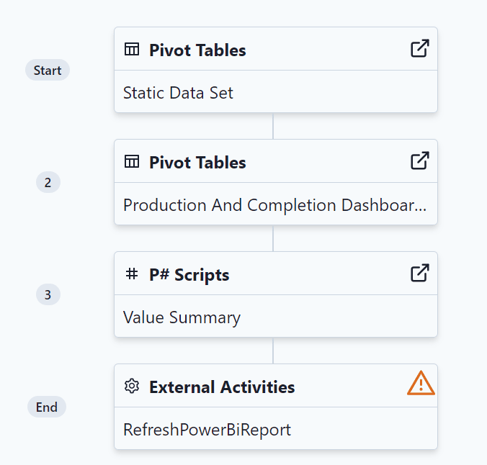The image size is (487, 465).
Task: Open Value Summary script via external link icon
Action: pos(420,273)
